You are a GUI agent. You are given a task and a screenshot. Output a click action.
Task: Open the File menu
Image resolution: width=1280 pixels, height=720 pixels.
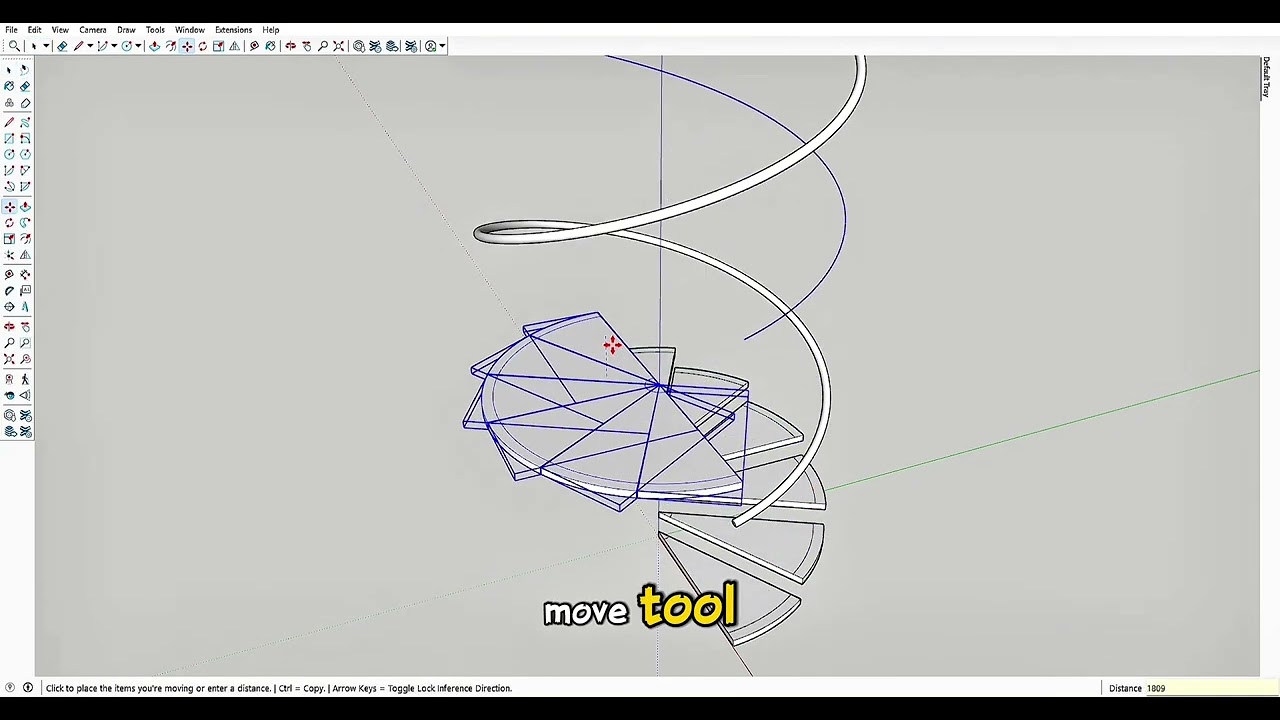(x=11, y=30)
